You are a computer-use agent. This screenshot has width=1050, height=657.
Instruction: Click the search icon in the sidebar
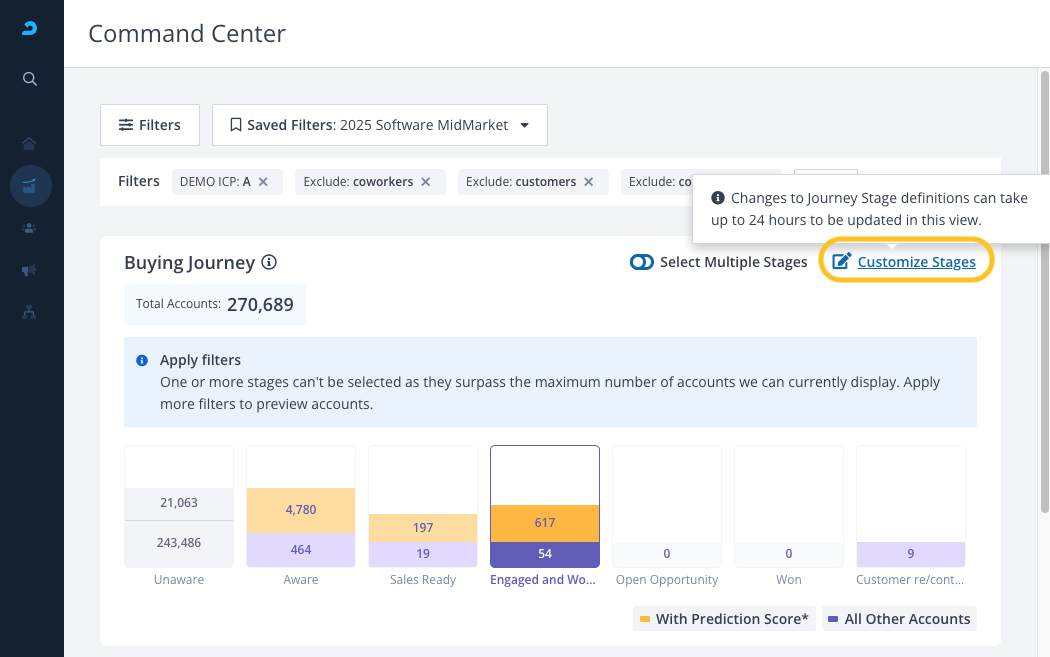[30, 79]
